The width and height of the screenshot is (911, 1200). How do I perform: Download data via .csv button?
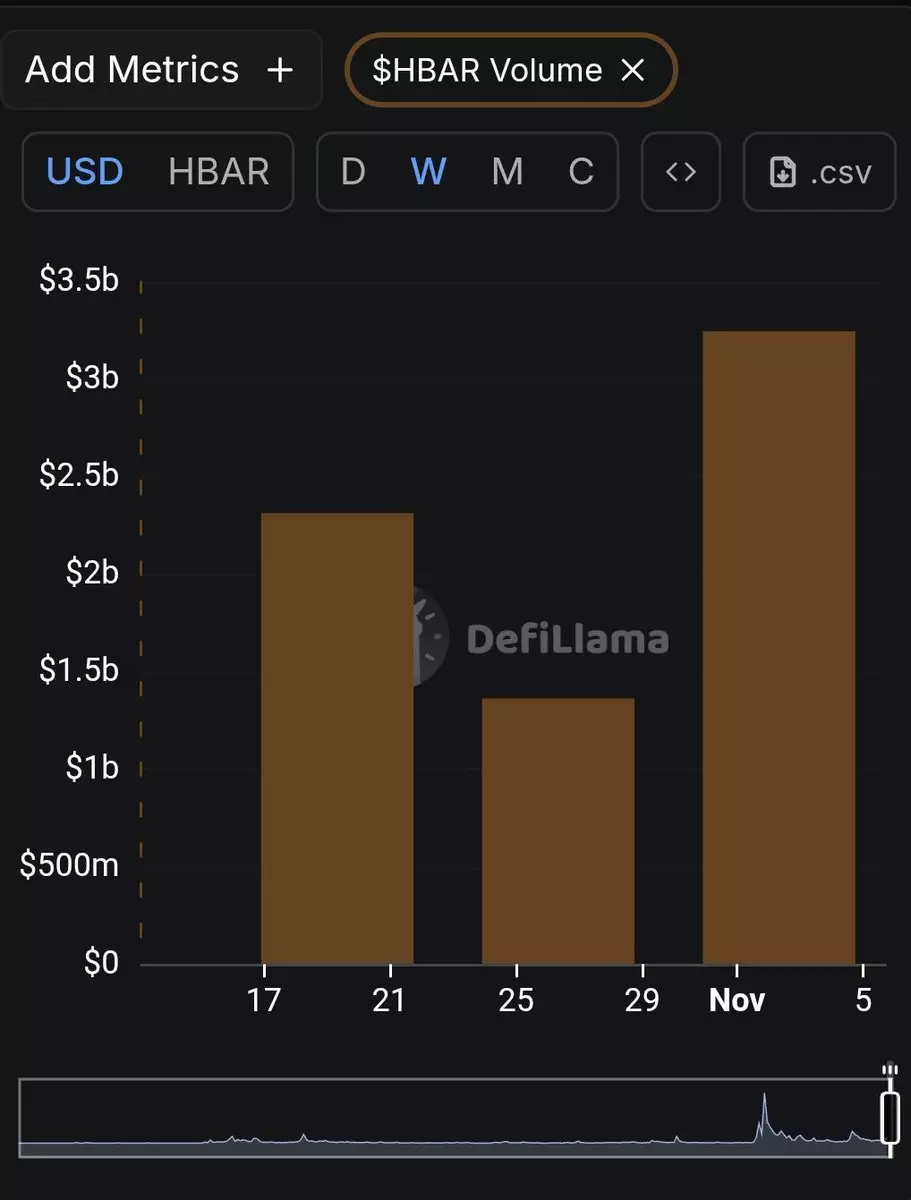point(819,172)
